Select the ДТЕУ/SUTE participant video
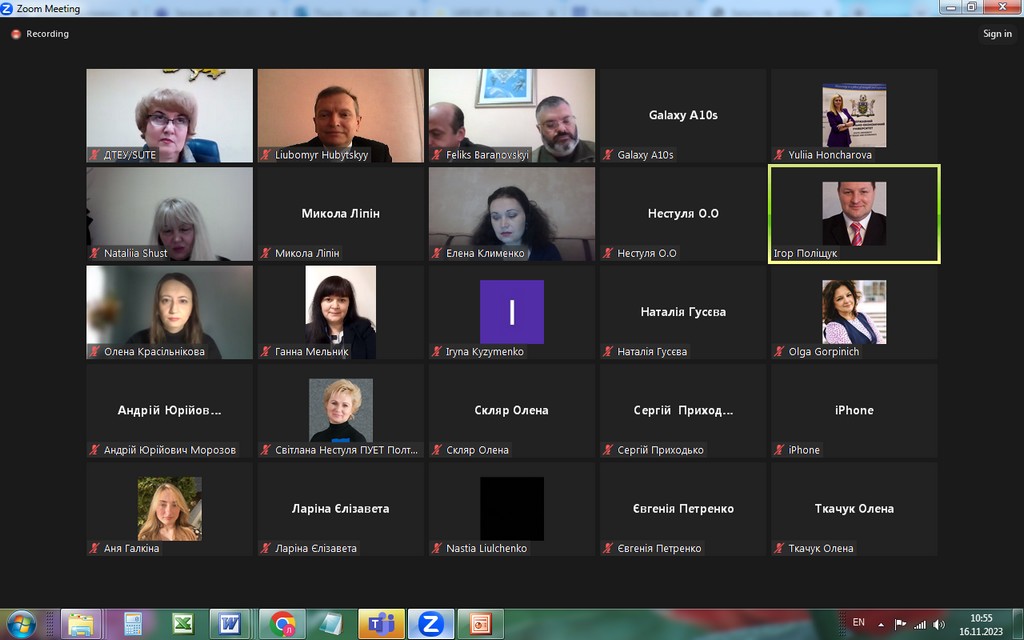The width and height of the screenshot is (1024, 640). [x=169, y=115]
